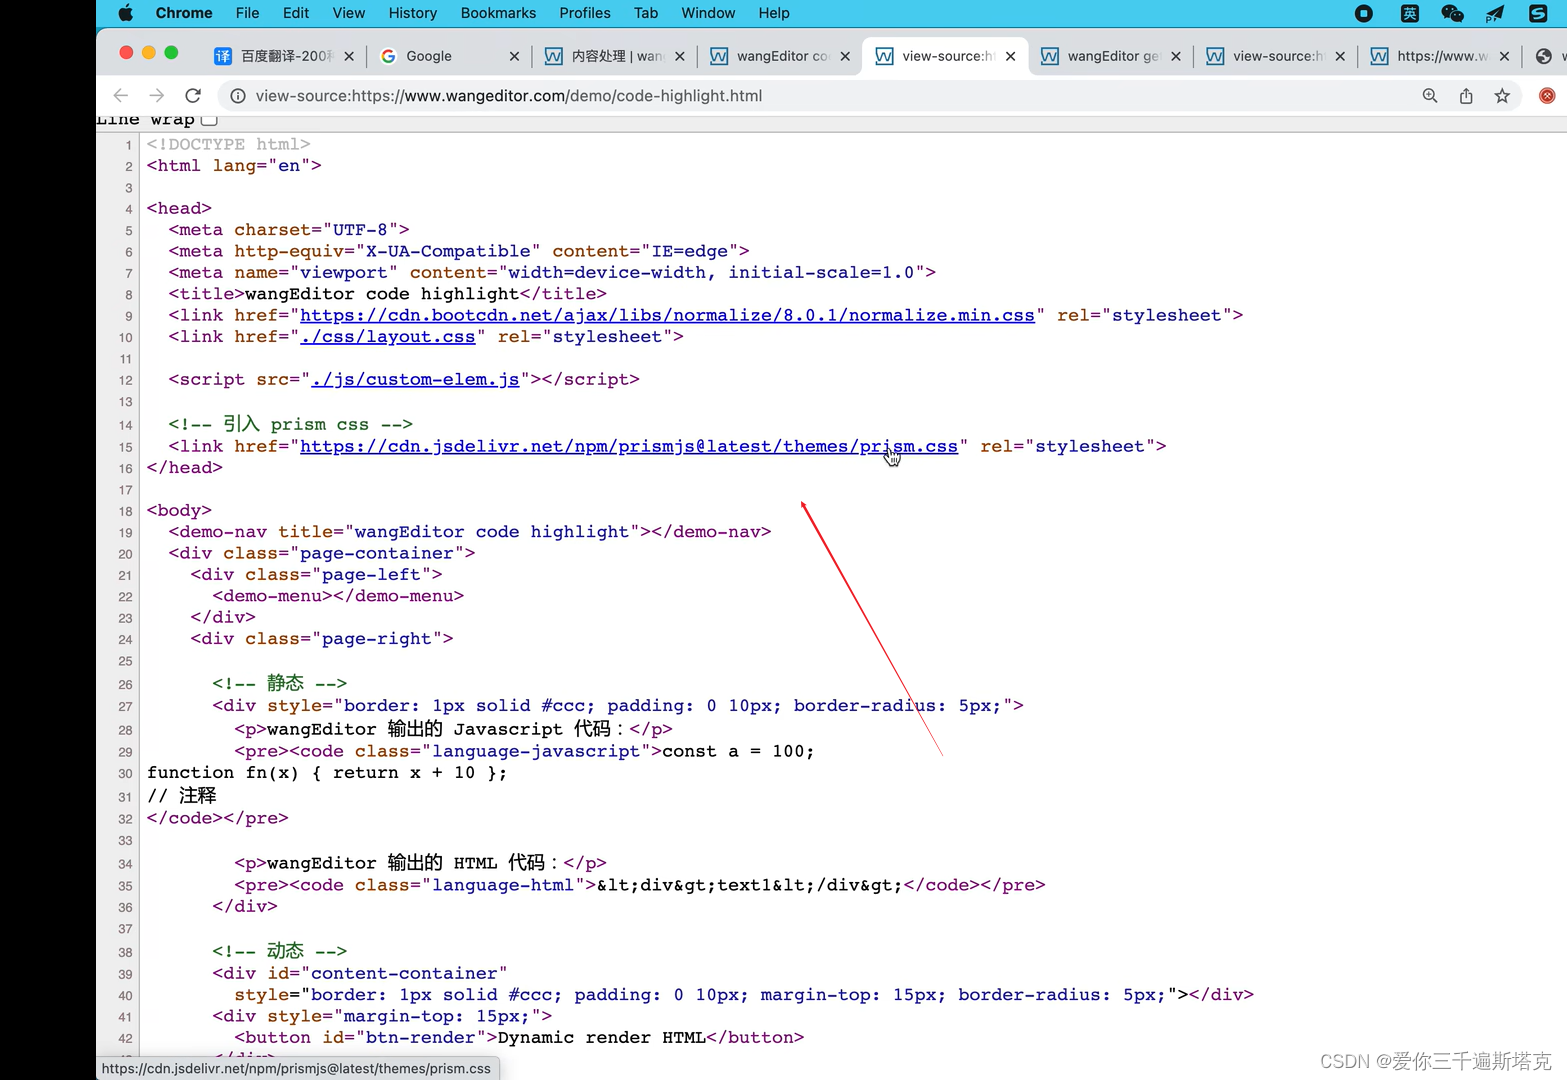
Task: Click the magnifier zoom icon in address bar
Action: pos(1429,95)
